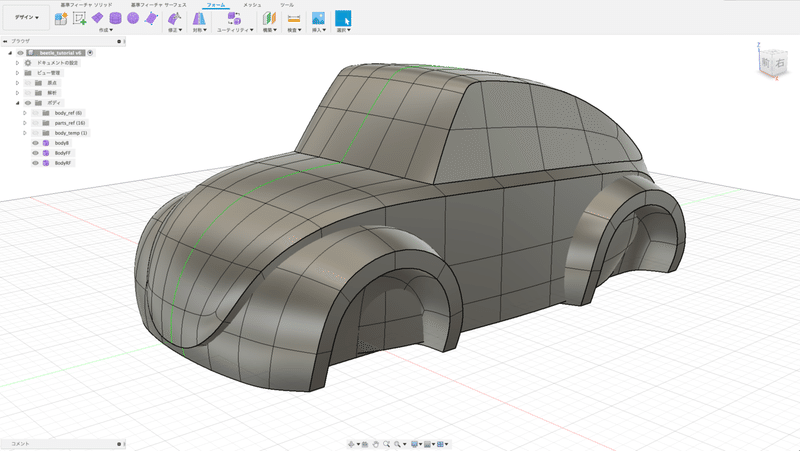Open the 作成 menu label

pyautogui.click(x=105, y=31)
